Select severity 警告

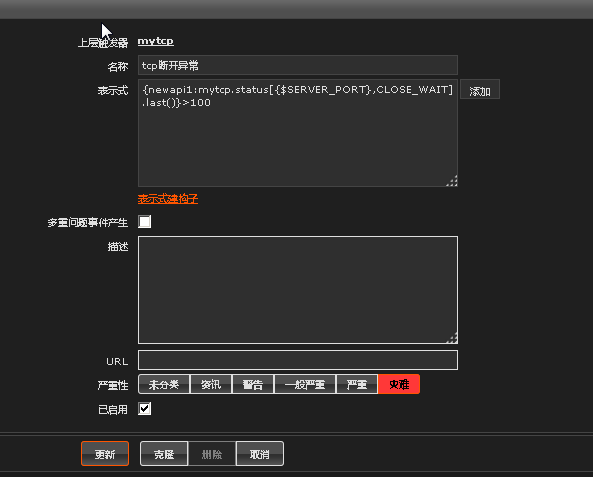[x=253, y=384]
